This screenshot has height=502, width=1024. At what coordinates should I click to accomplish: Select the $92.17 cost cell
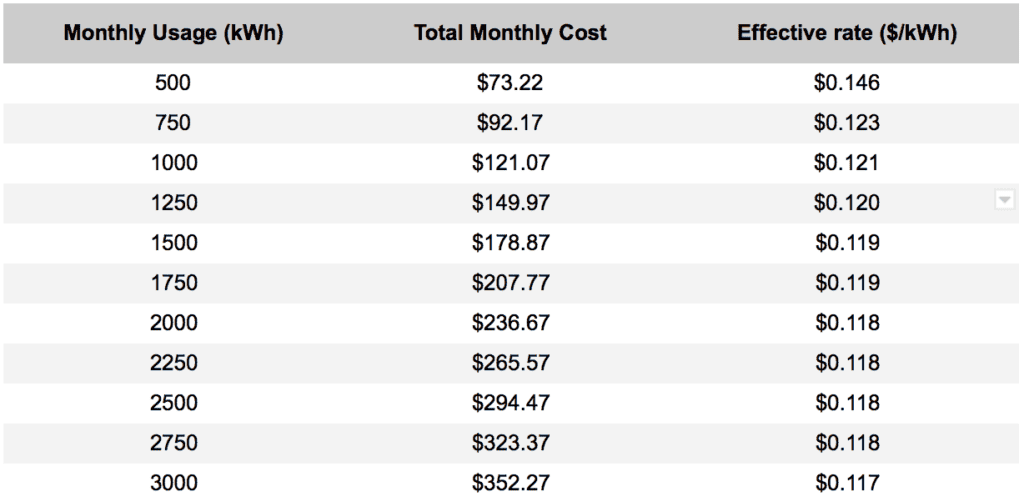click(x=510, y=123)
